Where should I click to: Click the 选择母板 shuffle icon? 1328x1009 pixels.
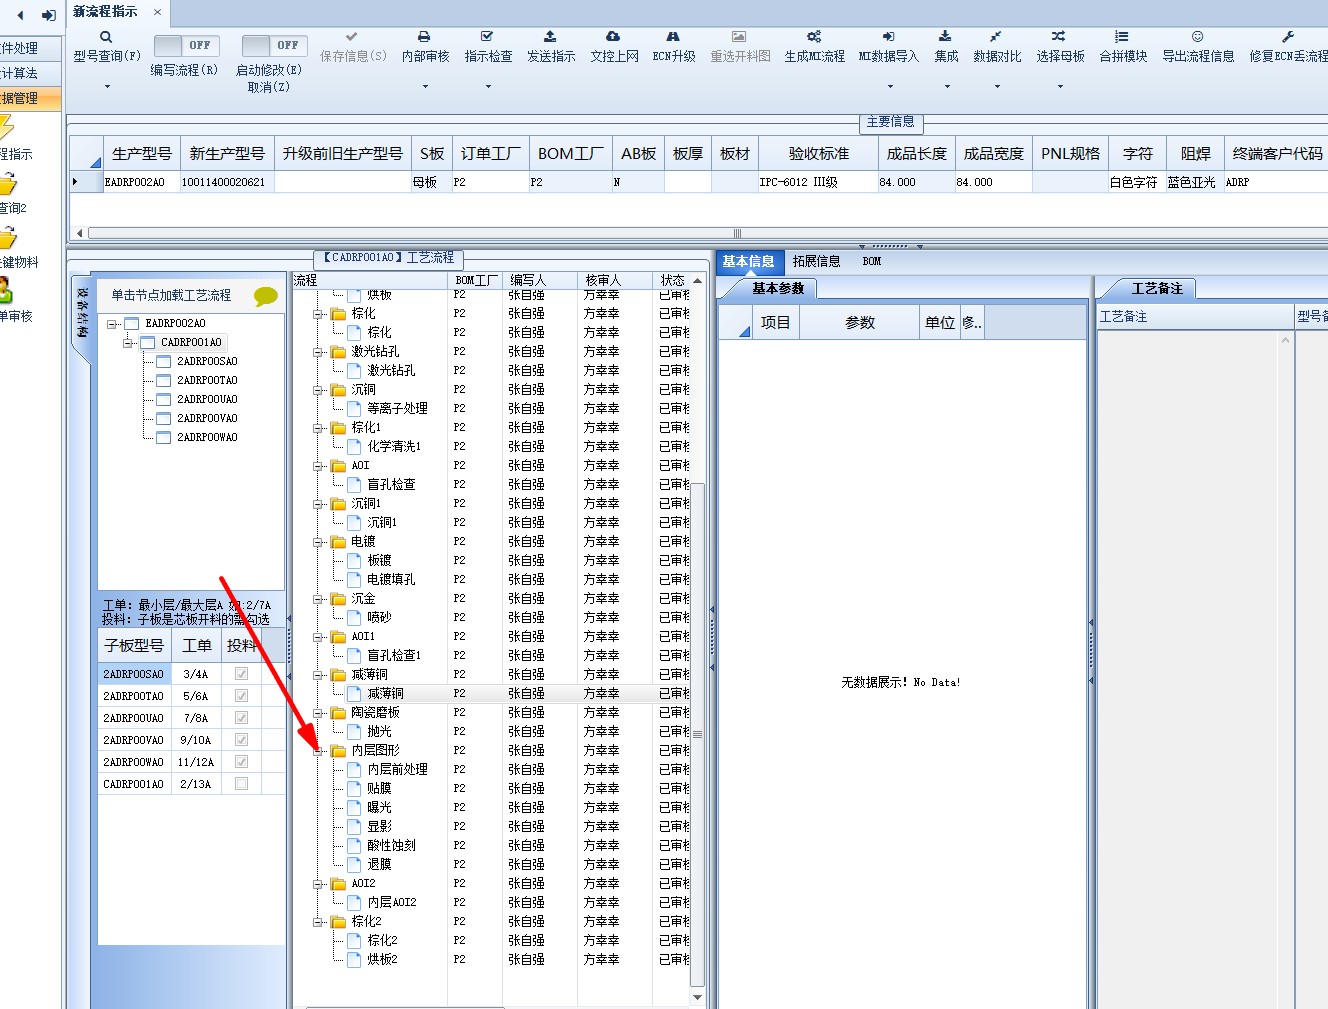(x=1059, y=37)
